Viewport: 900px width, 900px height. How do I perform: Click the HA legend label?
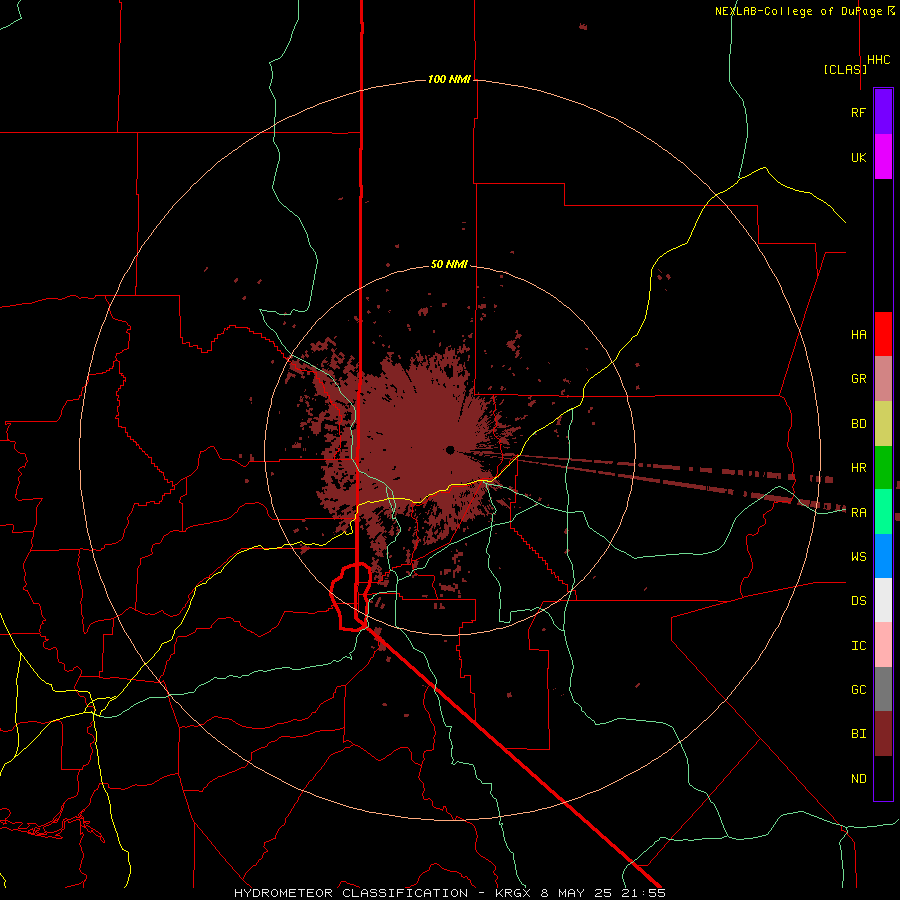[x=858, y=334]
